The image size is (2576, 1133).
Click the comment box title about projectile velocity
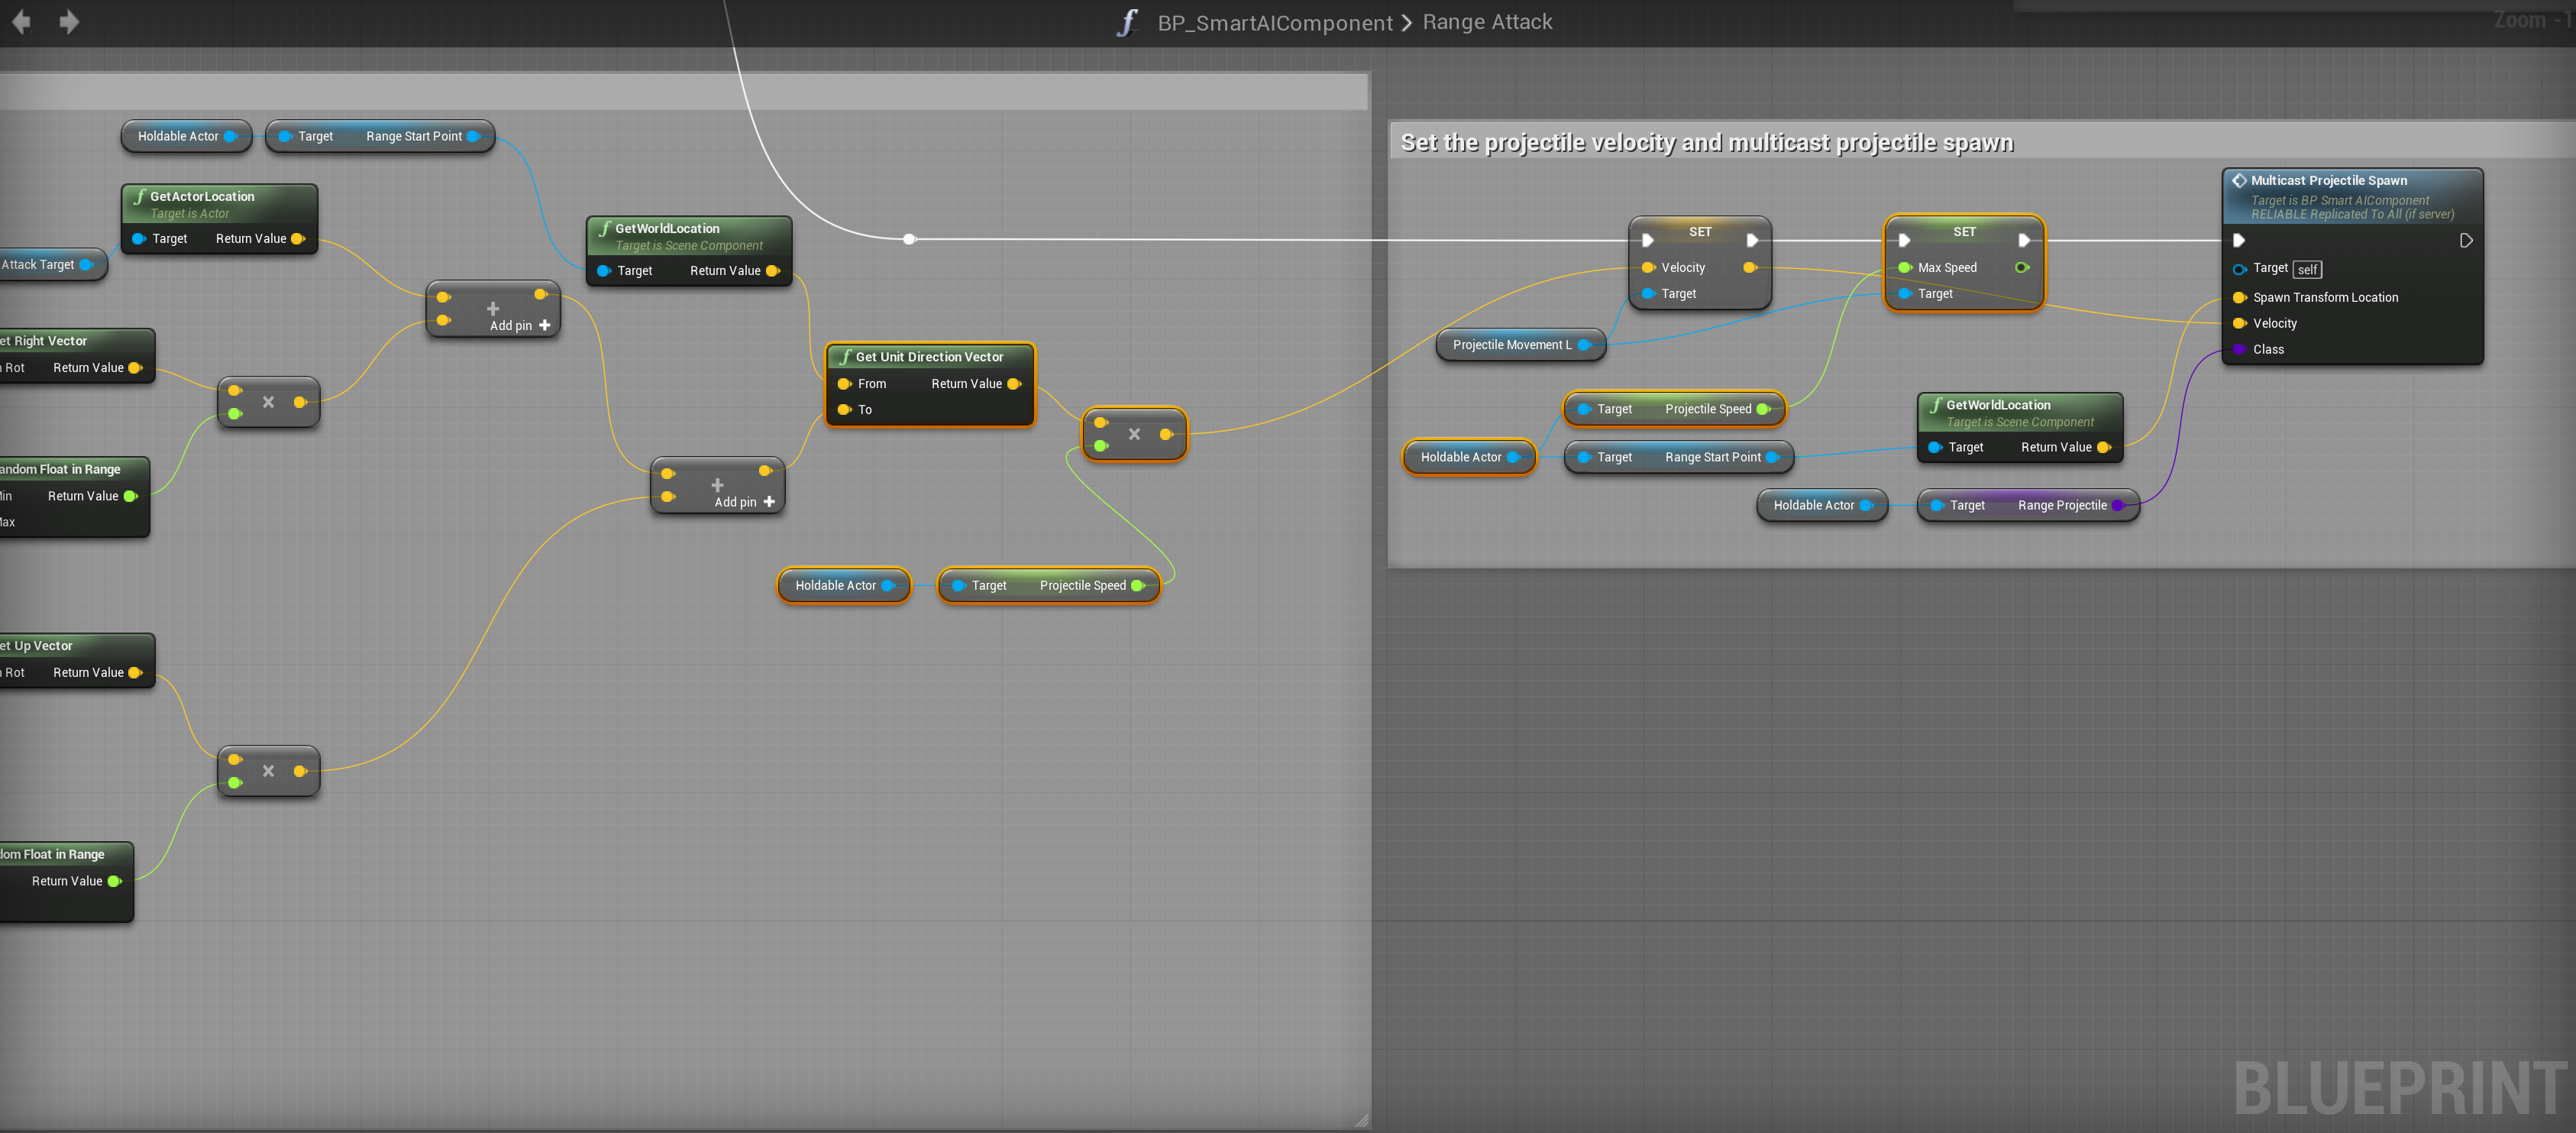(x=1706, y=143)
